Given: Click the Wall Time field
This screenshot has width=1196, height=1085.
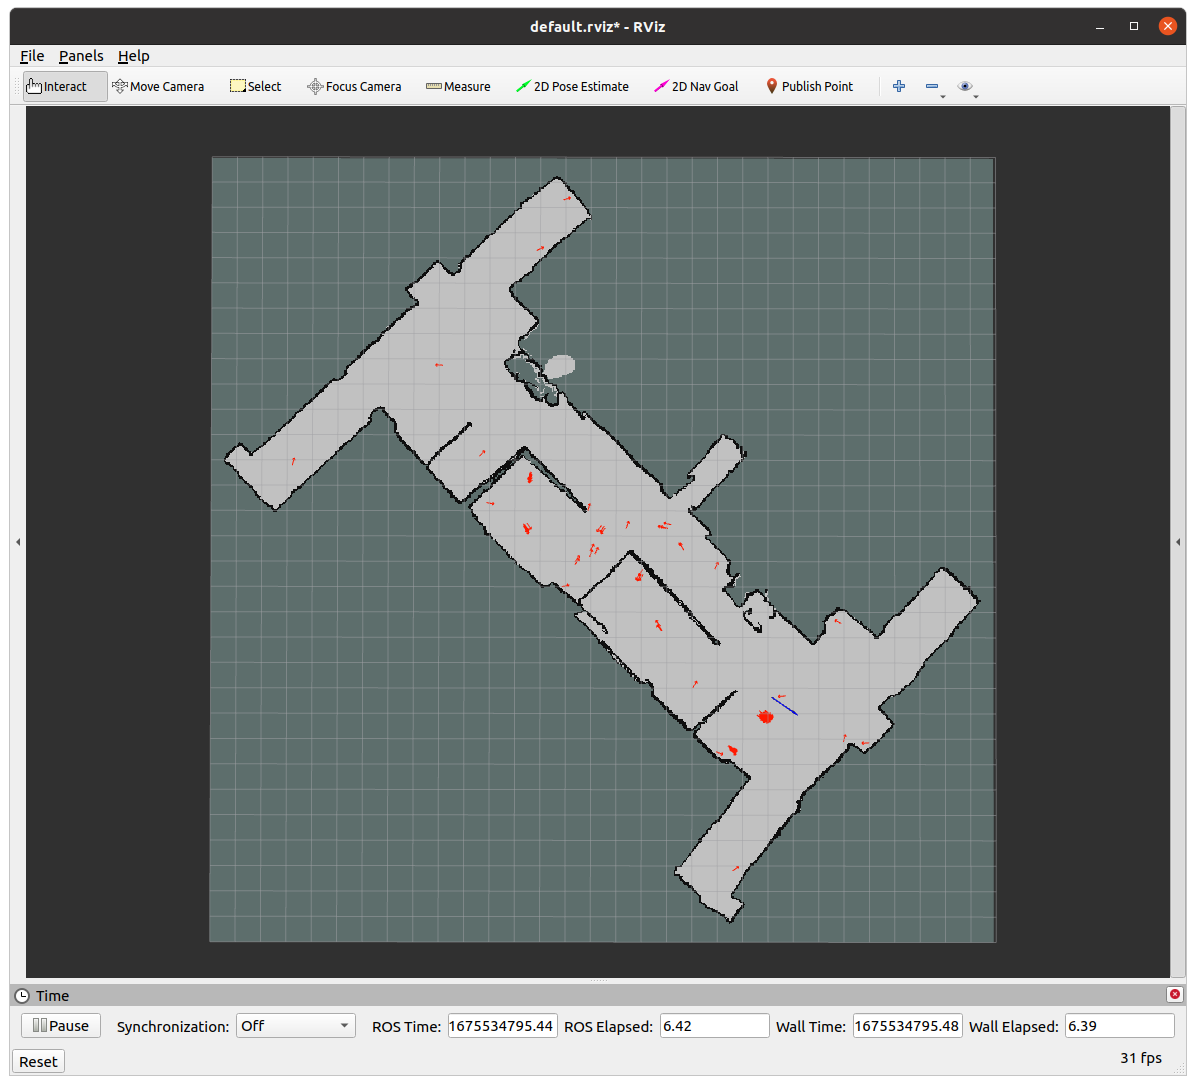Looking at the screenshot, I should (907, 1025).
